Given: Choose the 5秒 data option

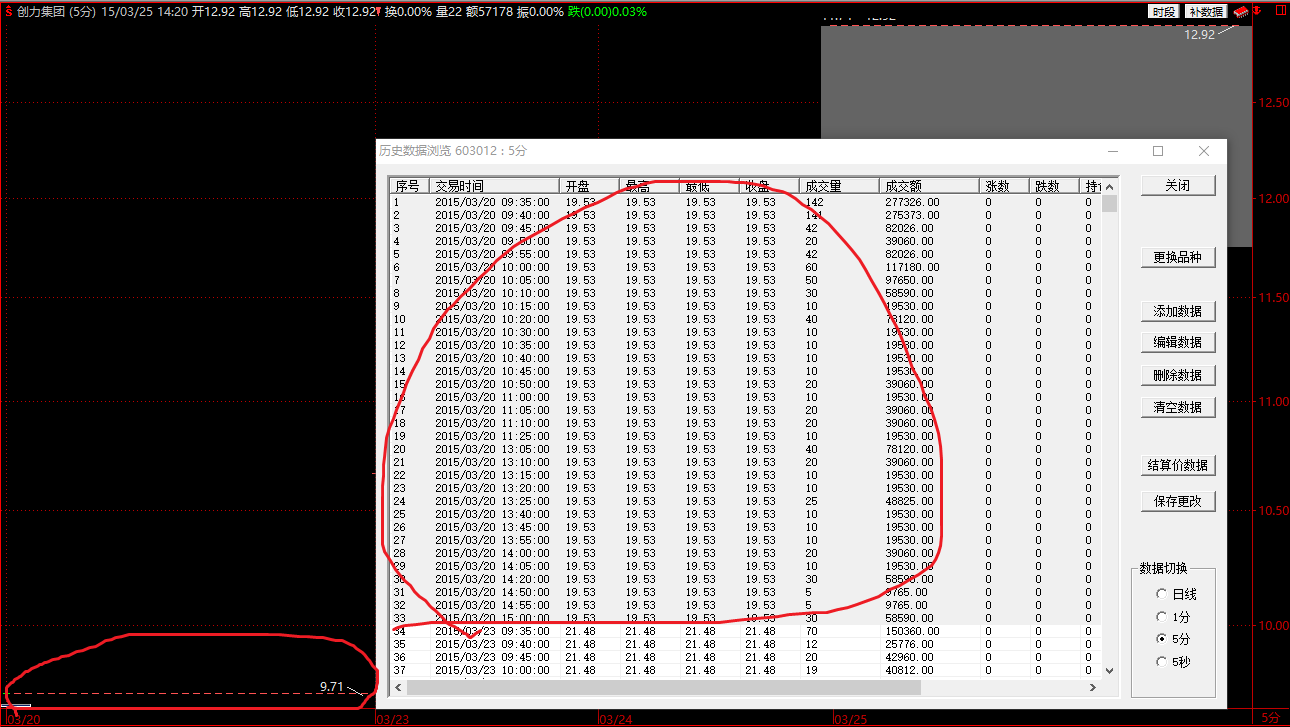Looking at the screenshot, I should click(1162, 661).
